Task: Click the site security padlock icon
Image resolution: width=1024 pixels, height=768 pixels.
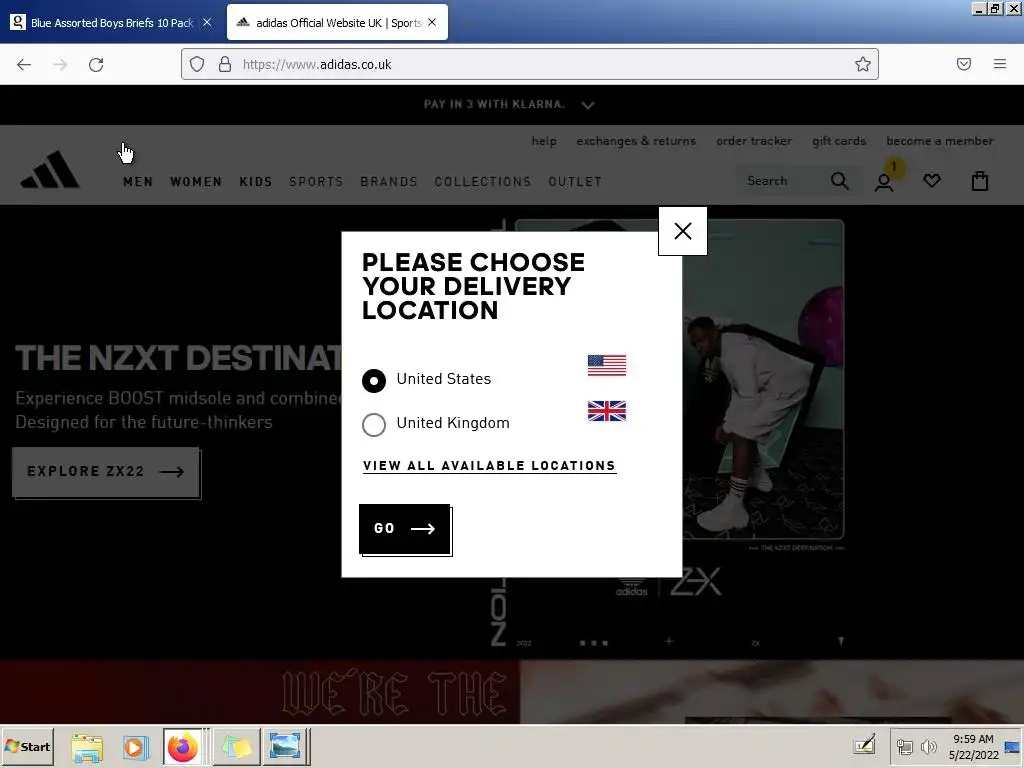Action: tap(225, 64)
